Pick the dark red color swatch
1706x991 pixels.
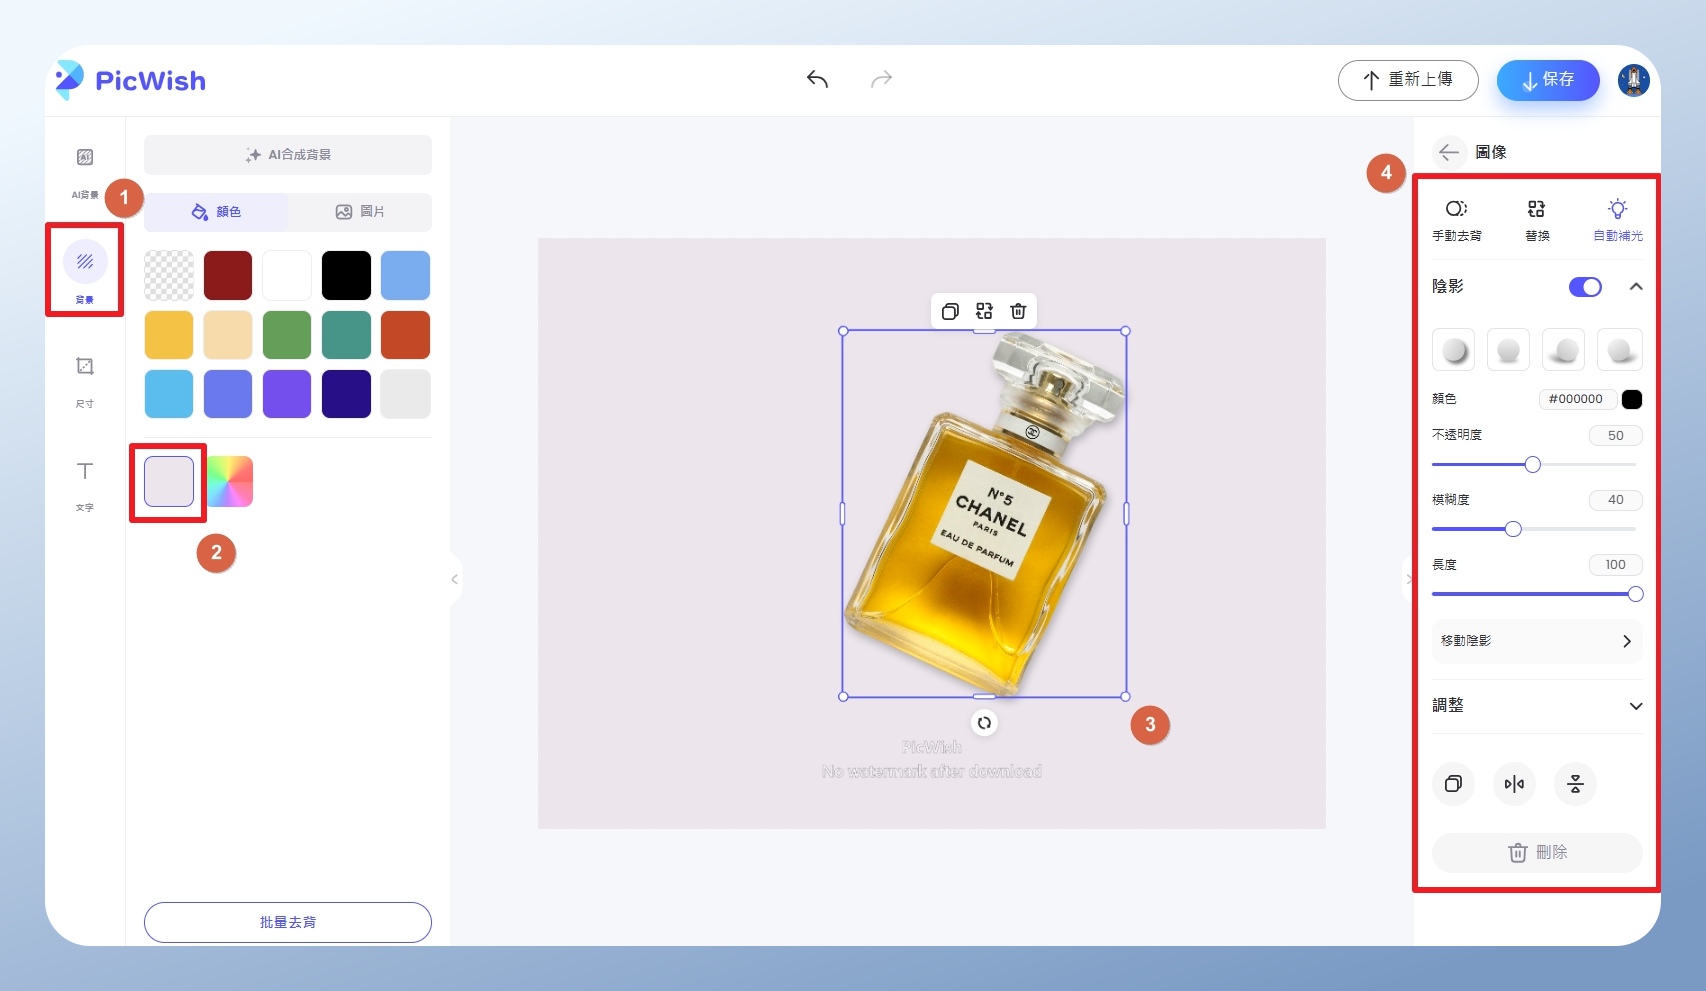[228, 275]
